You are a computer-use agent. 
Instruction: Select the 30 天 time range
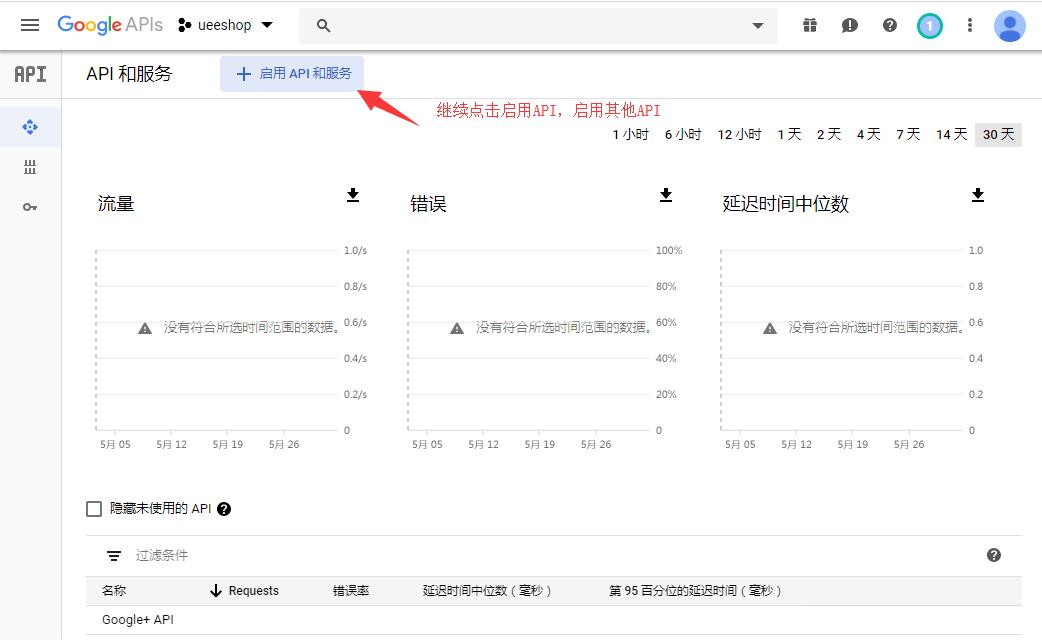999,134
